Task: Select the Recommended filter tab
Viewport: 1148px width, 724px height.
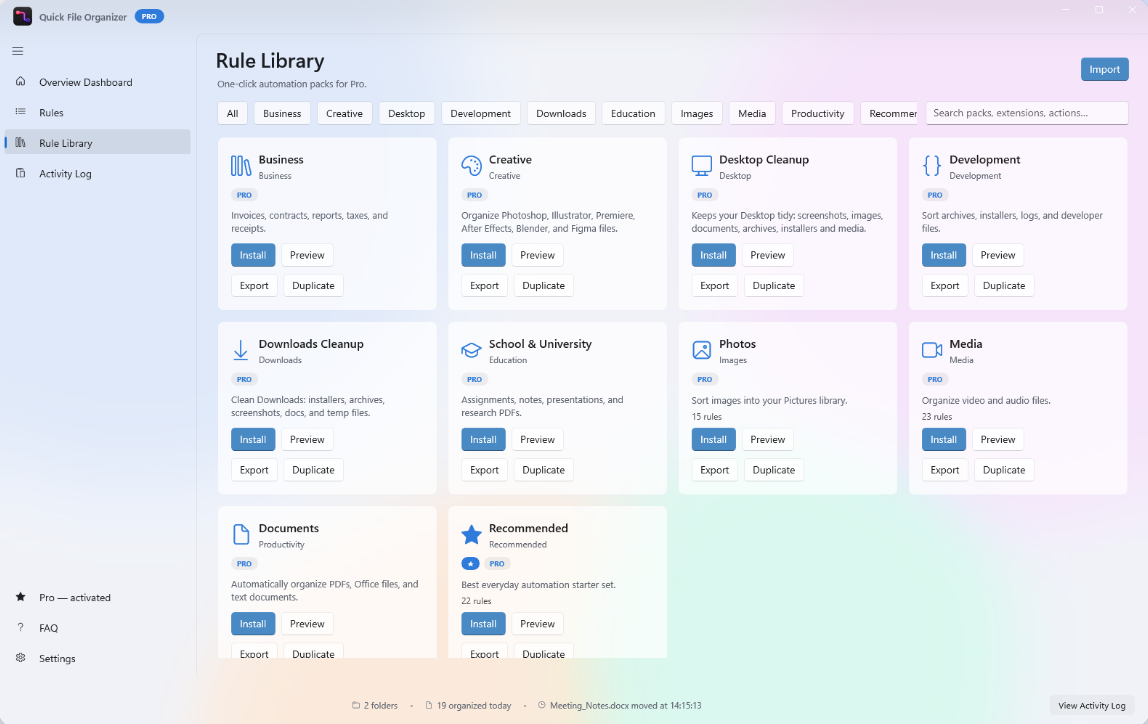Action: point(890,113)
